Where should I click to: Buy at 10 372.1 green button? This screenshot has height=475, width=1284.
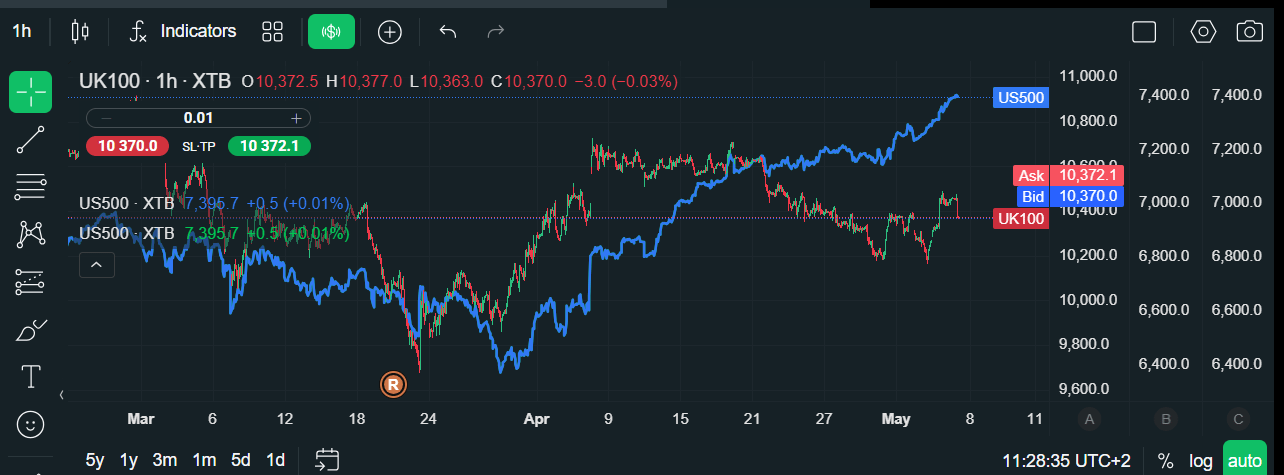click(269, 146)
